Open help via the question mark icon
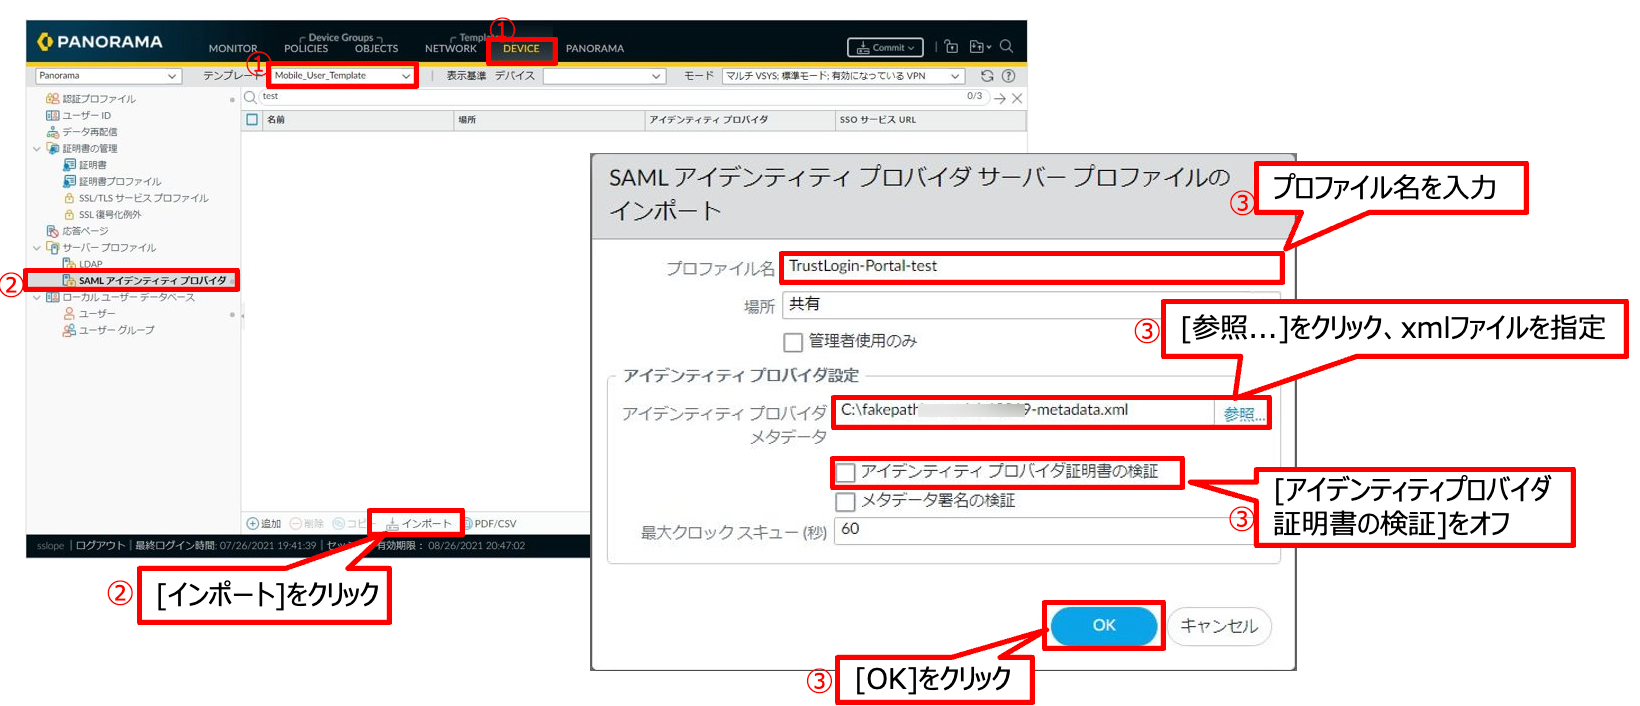Viewport: 1640px width, 706px height. click(1008, 76)
